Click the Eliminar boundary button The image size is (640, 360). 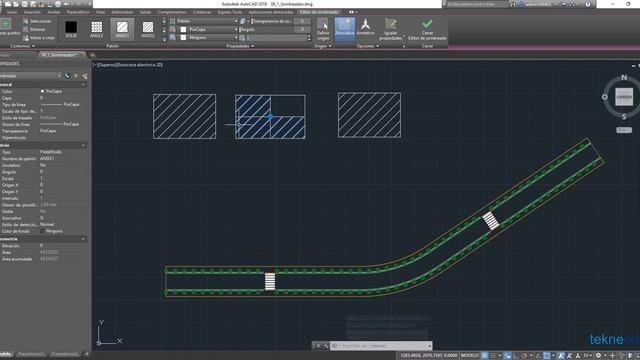click(34, 29)
